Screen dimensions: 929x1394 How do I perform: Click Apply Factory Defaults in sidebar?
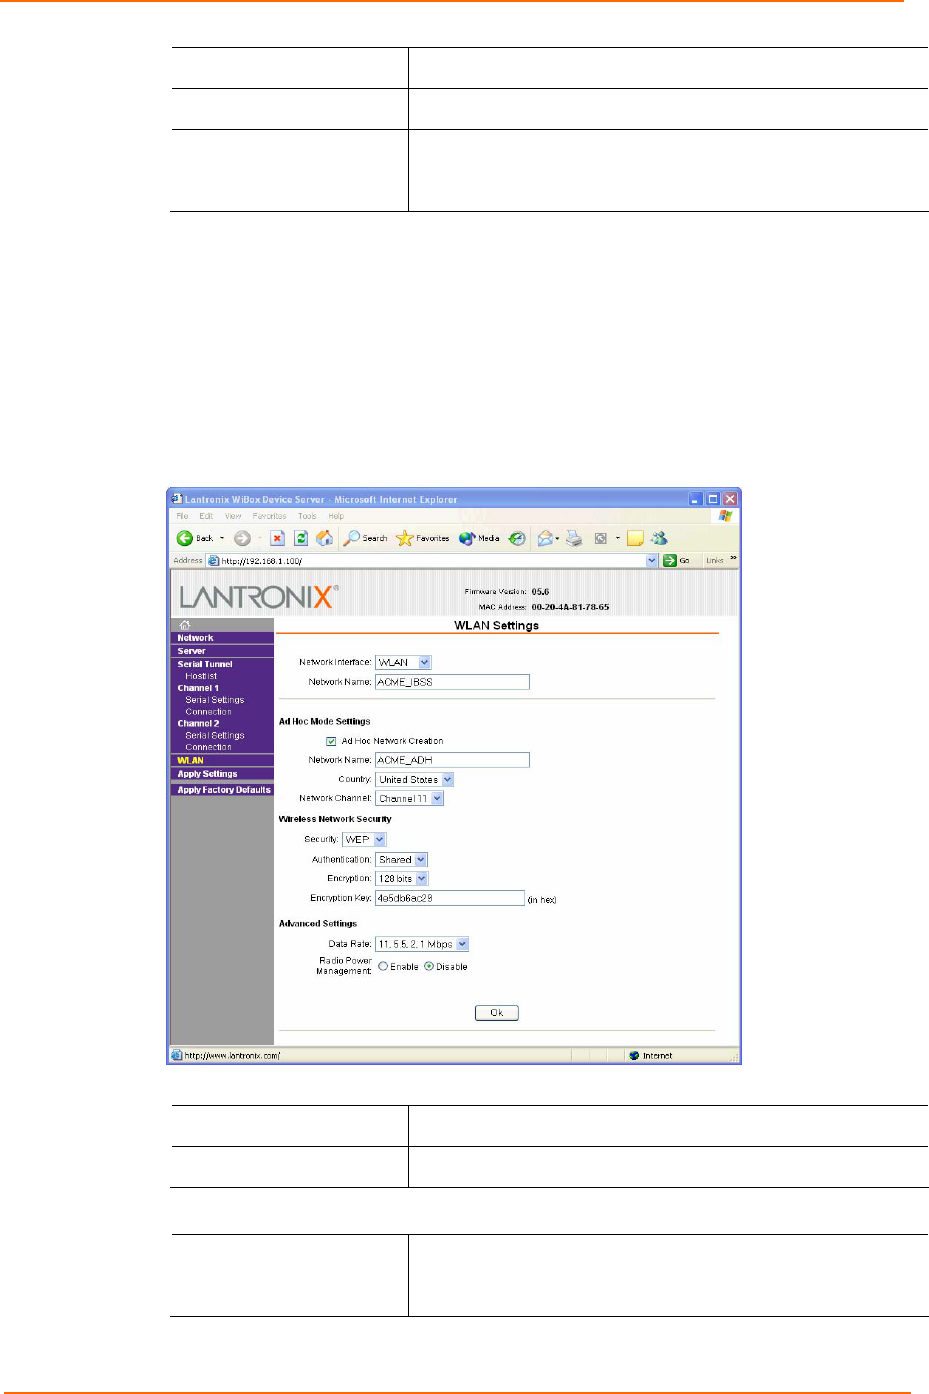[x=224, y=790]
